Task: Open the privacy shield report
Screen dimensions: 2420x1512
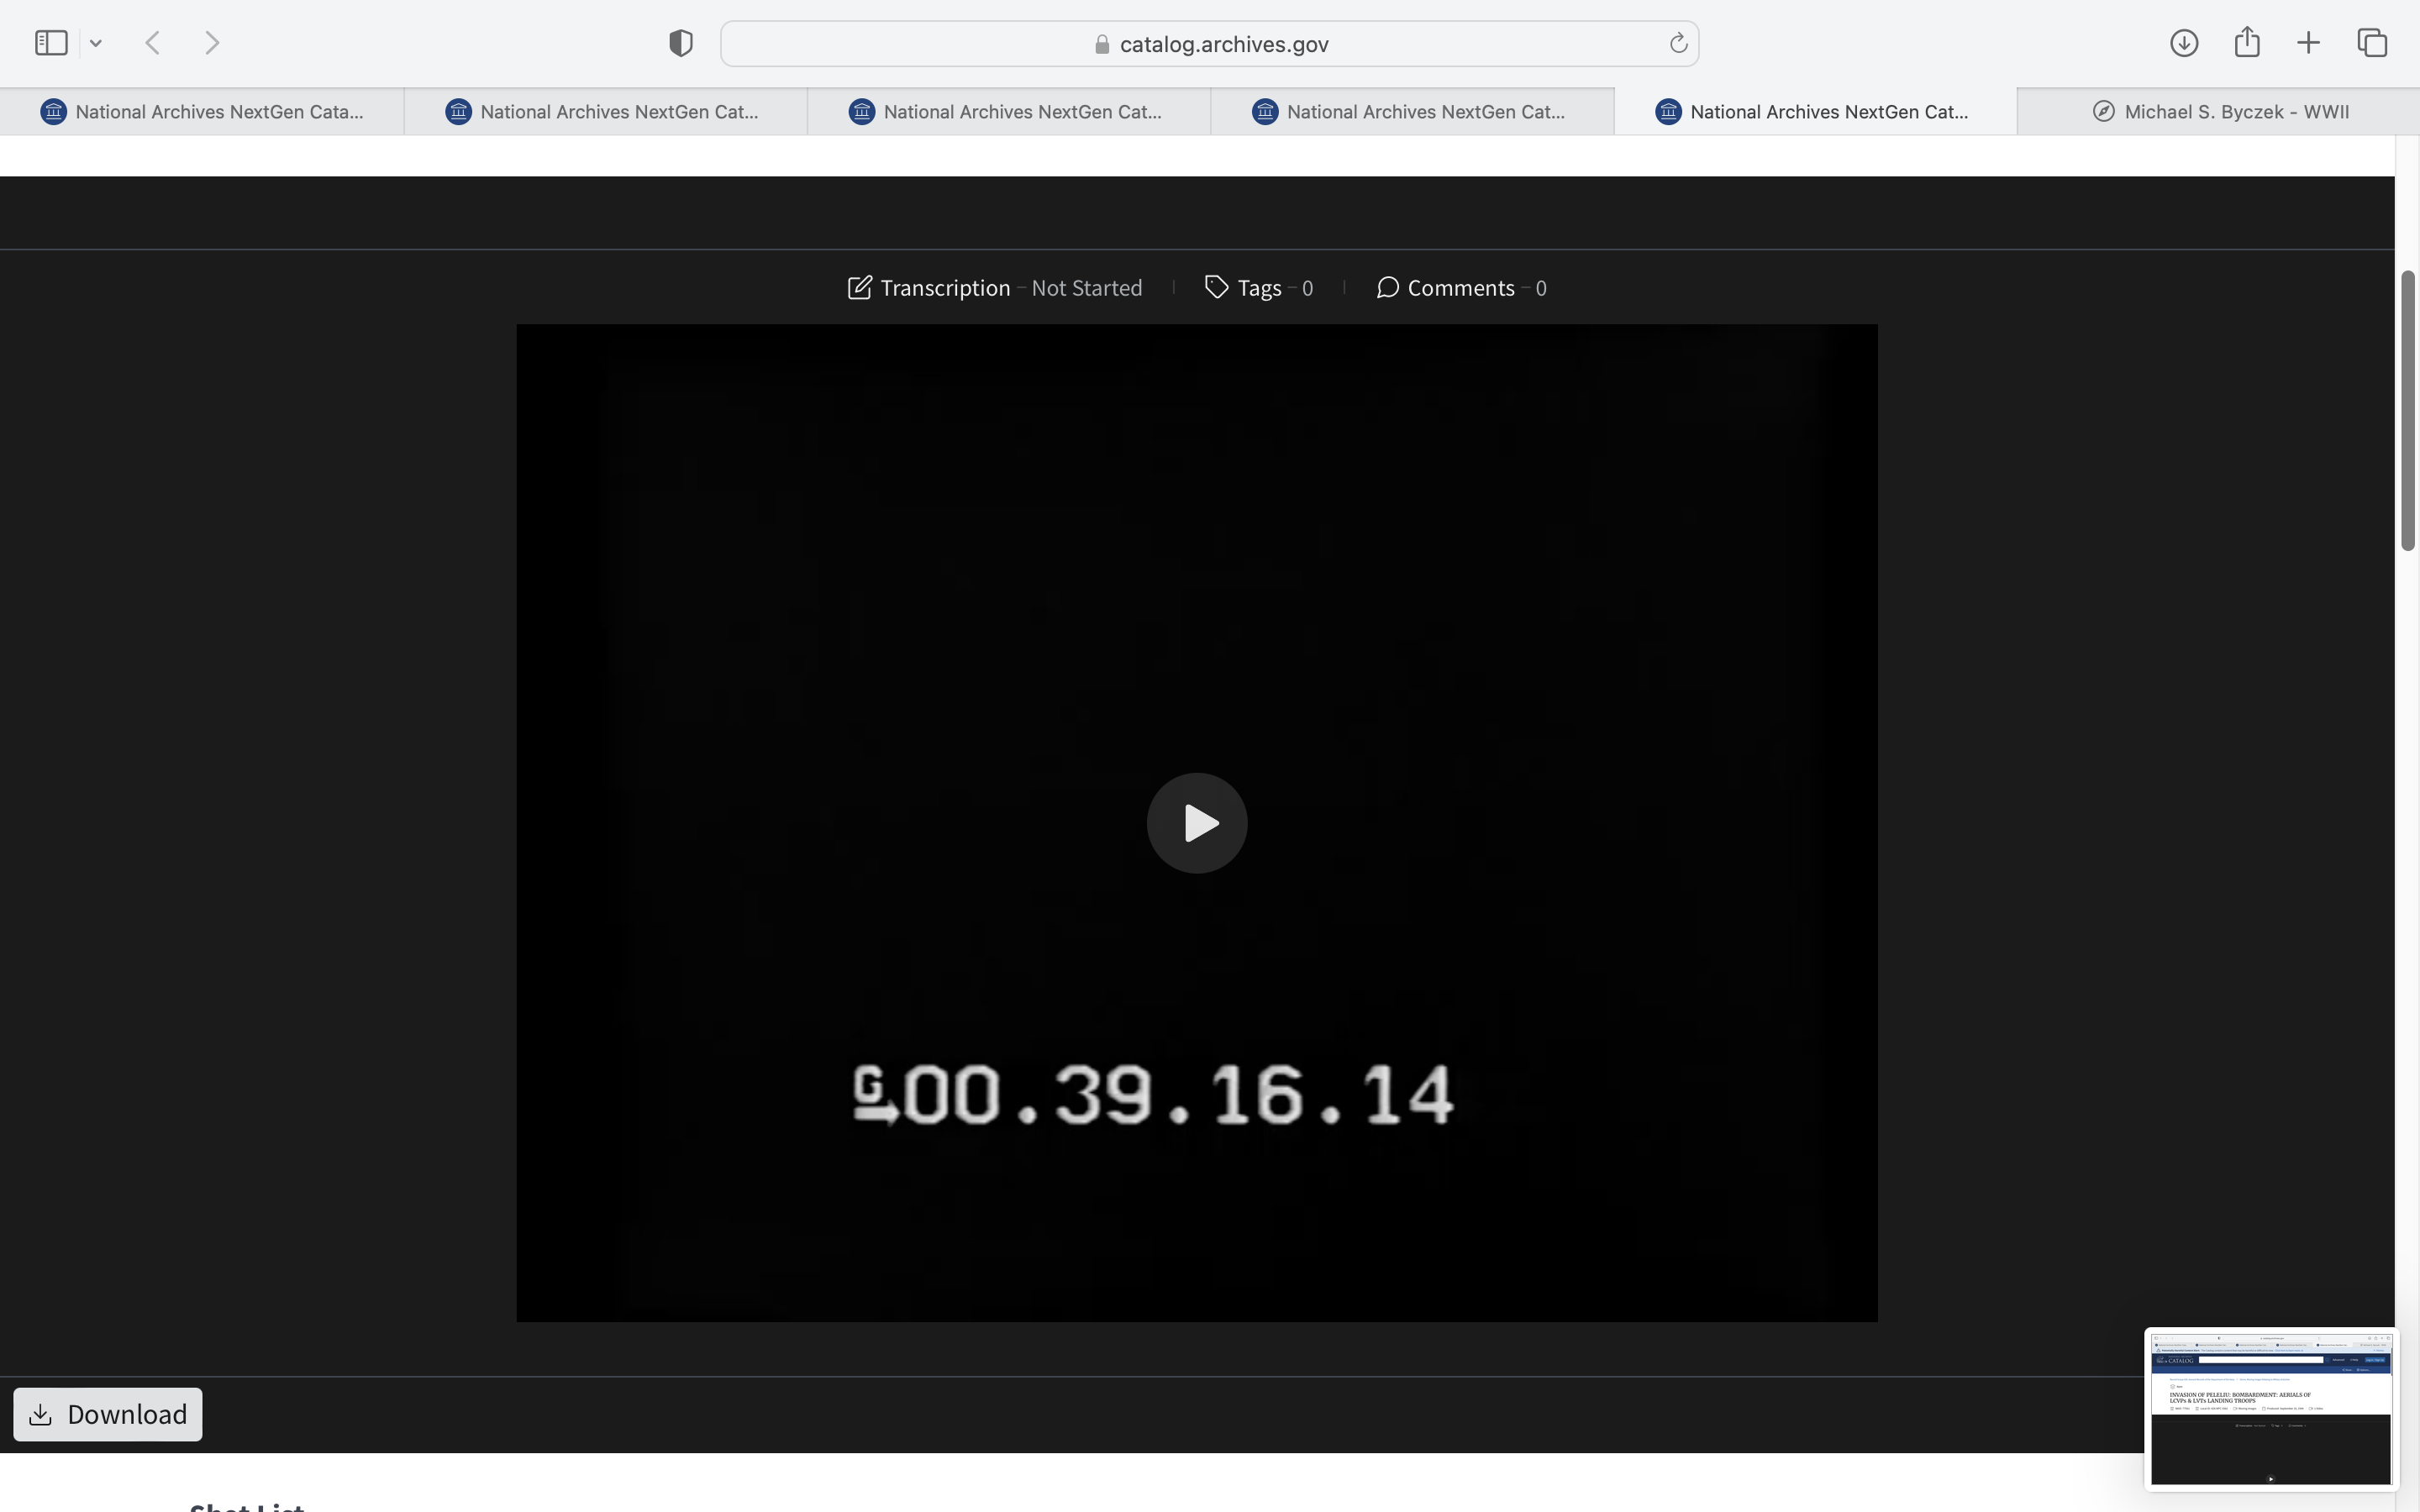Action: click(x=680, y=43)
